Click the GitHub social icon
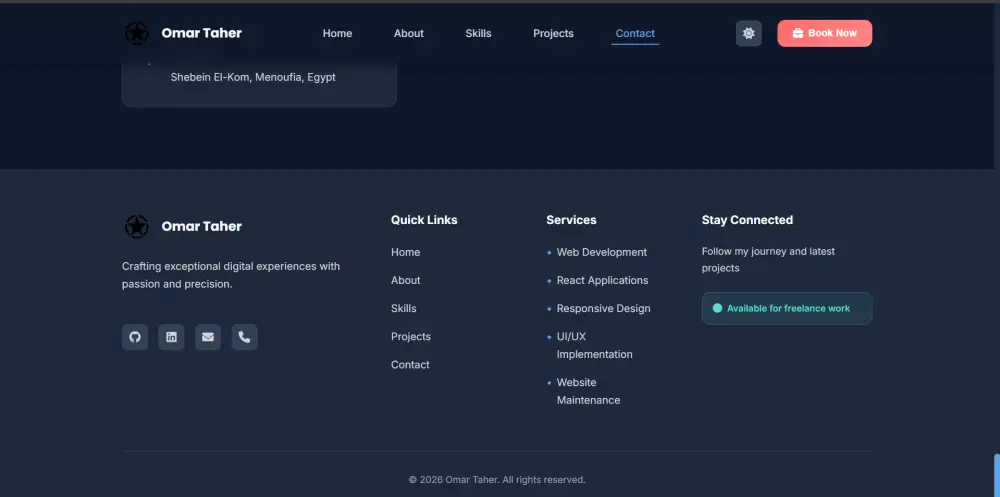Image resolution: width=1000 pixels, height=497 pixels. (135, 337)
